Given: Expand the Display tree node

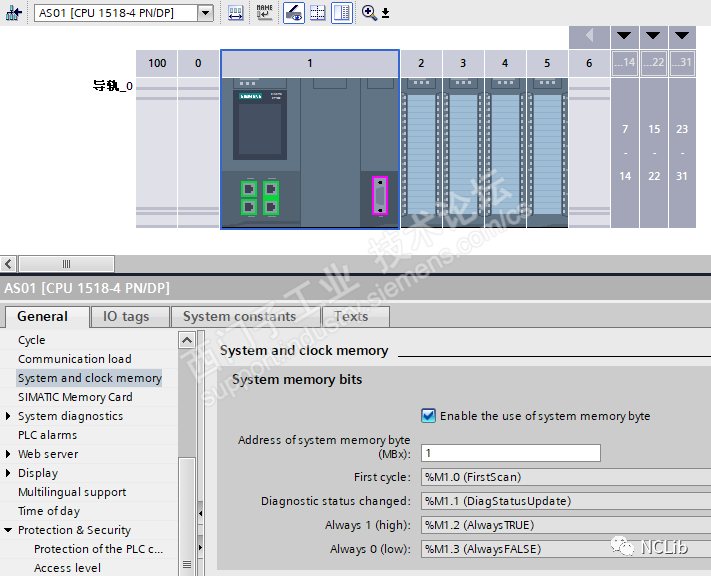Looking at the screenshot, I should coord(8,473).
